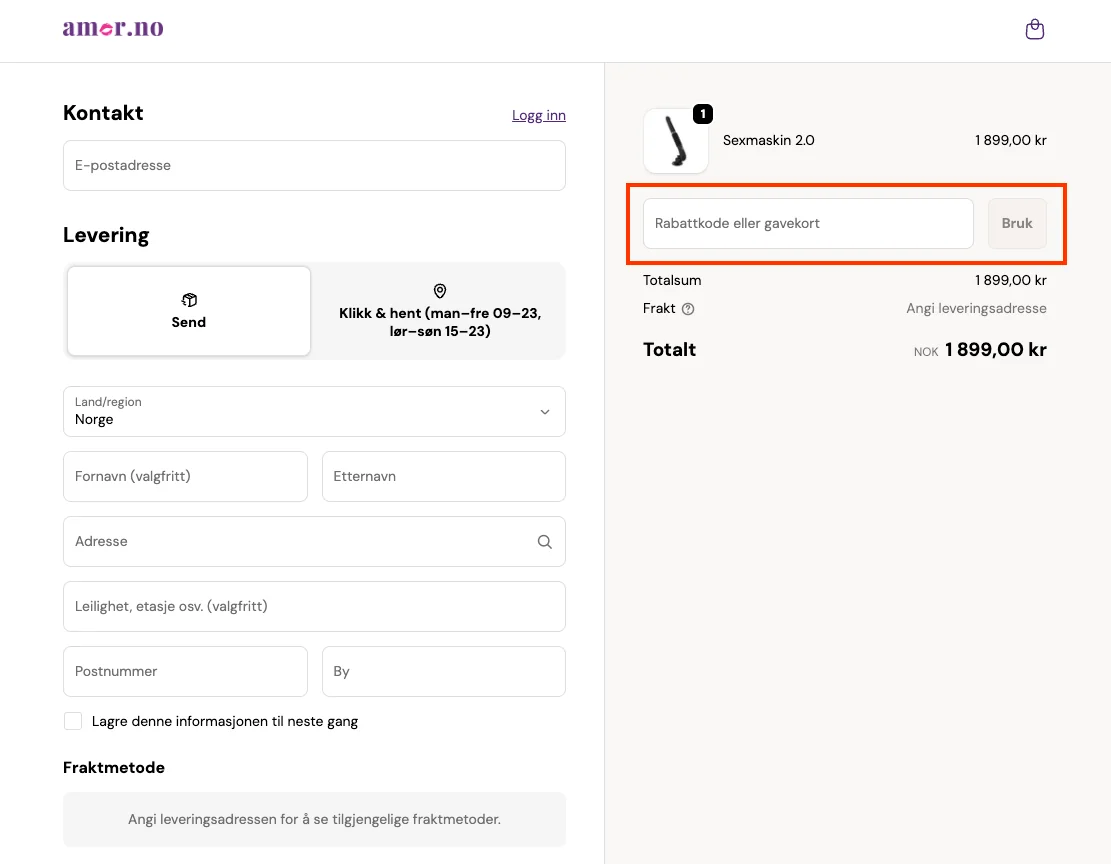This screenshot has width=1111, height=864.
Task: Click into the Rabattkode eller gavekort field
Action: [808, 224]
